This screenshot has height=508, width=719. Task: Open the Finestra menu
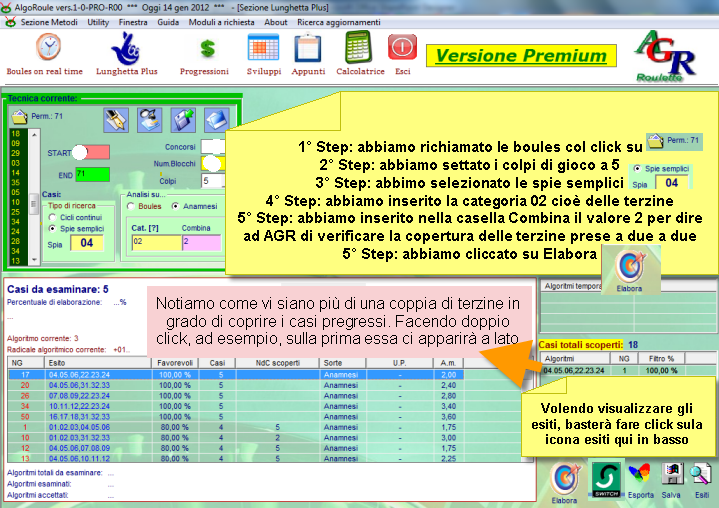133,22
